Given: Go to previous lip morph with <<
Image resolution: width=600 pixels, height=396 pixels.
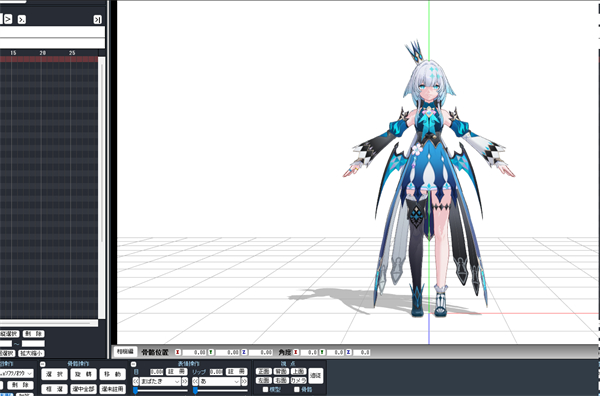Looking at the screenshot, I should pyautogui.click(x=196, y=381).
